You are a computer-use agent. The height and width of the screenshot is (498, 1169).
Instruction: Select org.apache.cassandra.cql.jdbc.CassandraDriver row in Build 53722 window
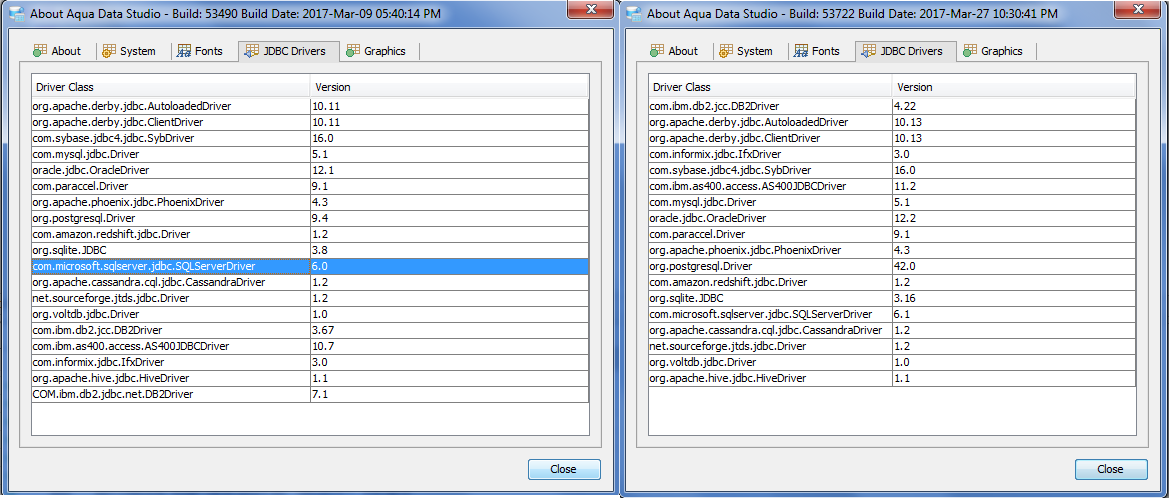click(892, 330)
